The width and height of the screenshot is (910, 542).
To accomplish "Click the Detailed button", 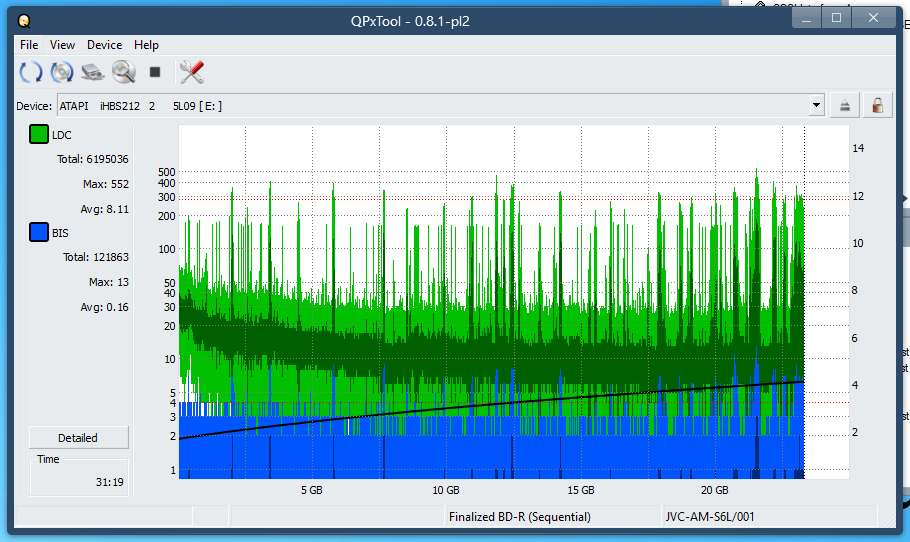I will tap(78, 438).
